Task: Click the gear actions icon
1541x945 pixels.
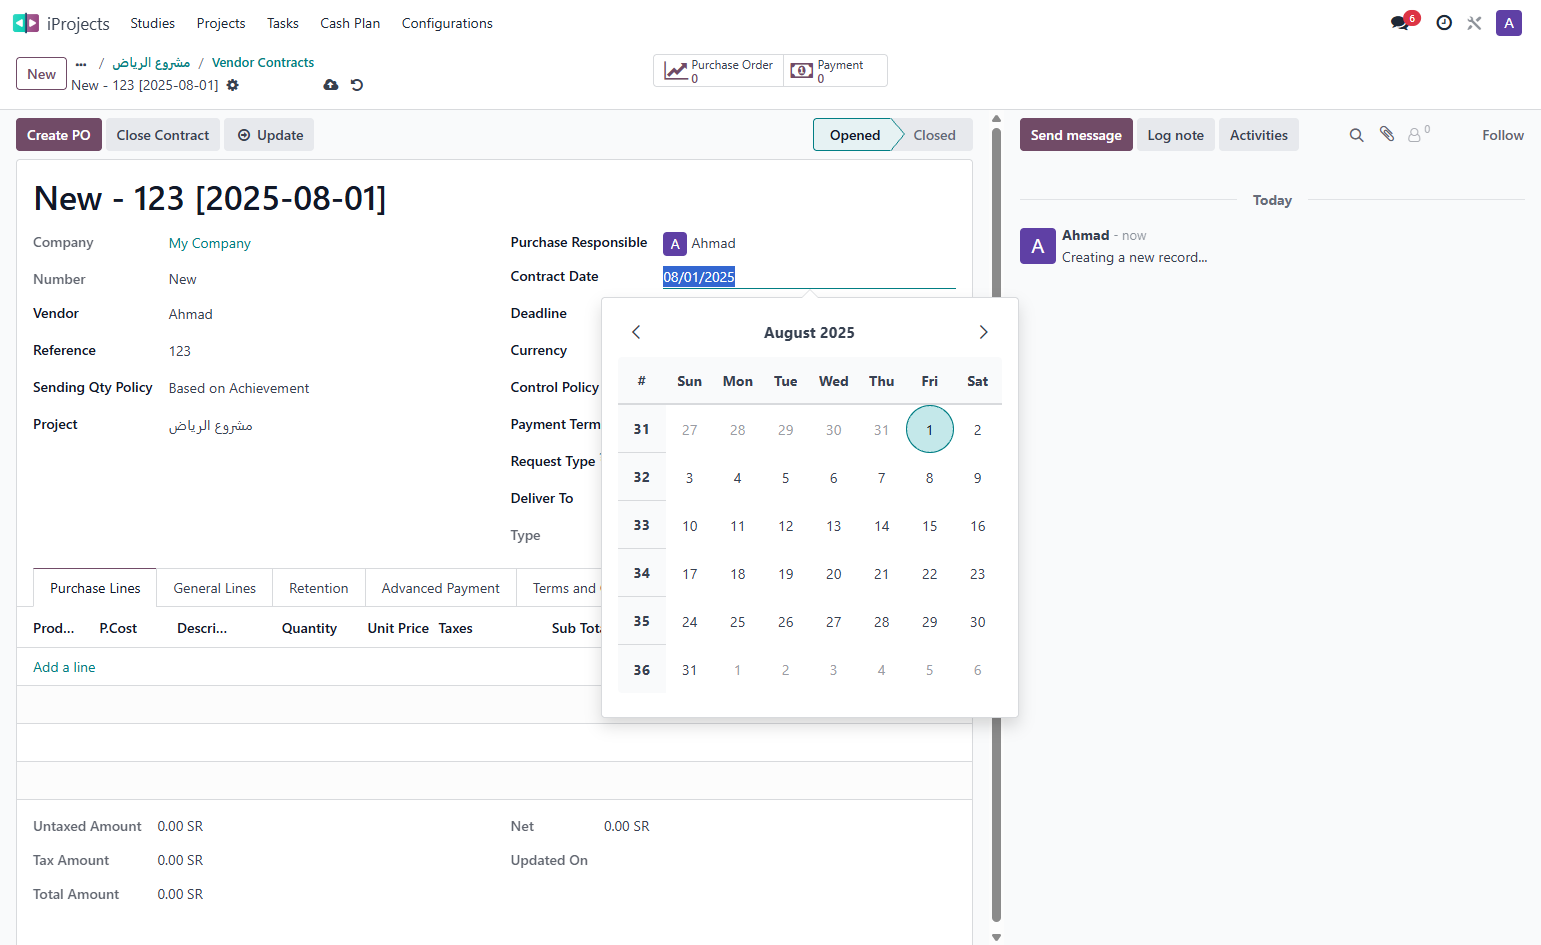Action: 233,85
